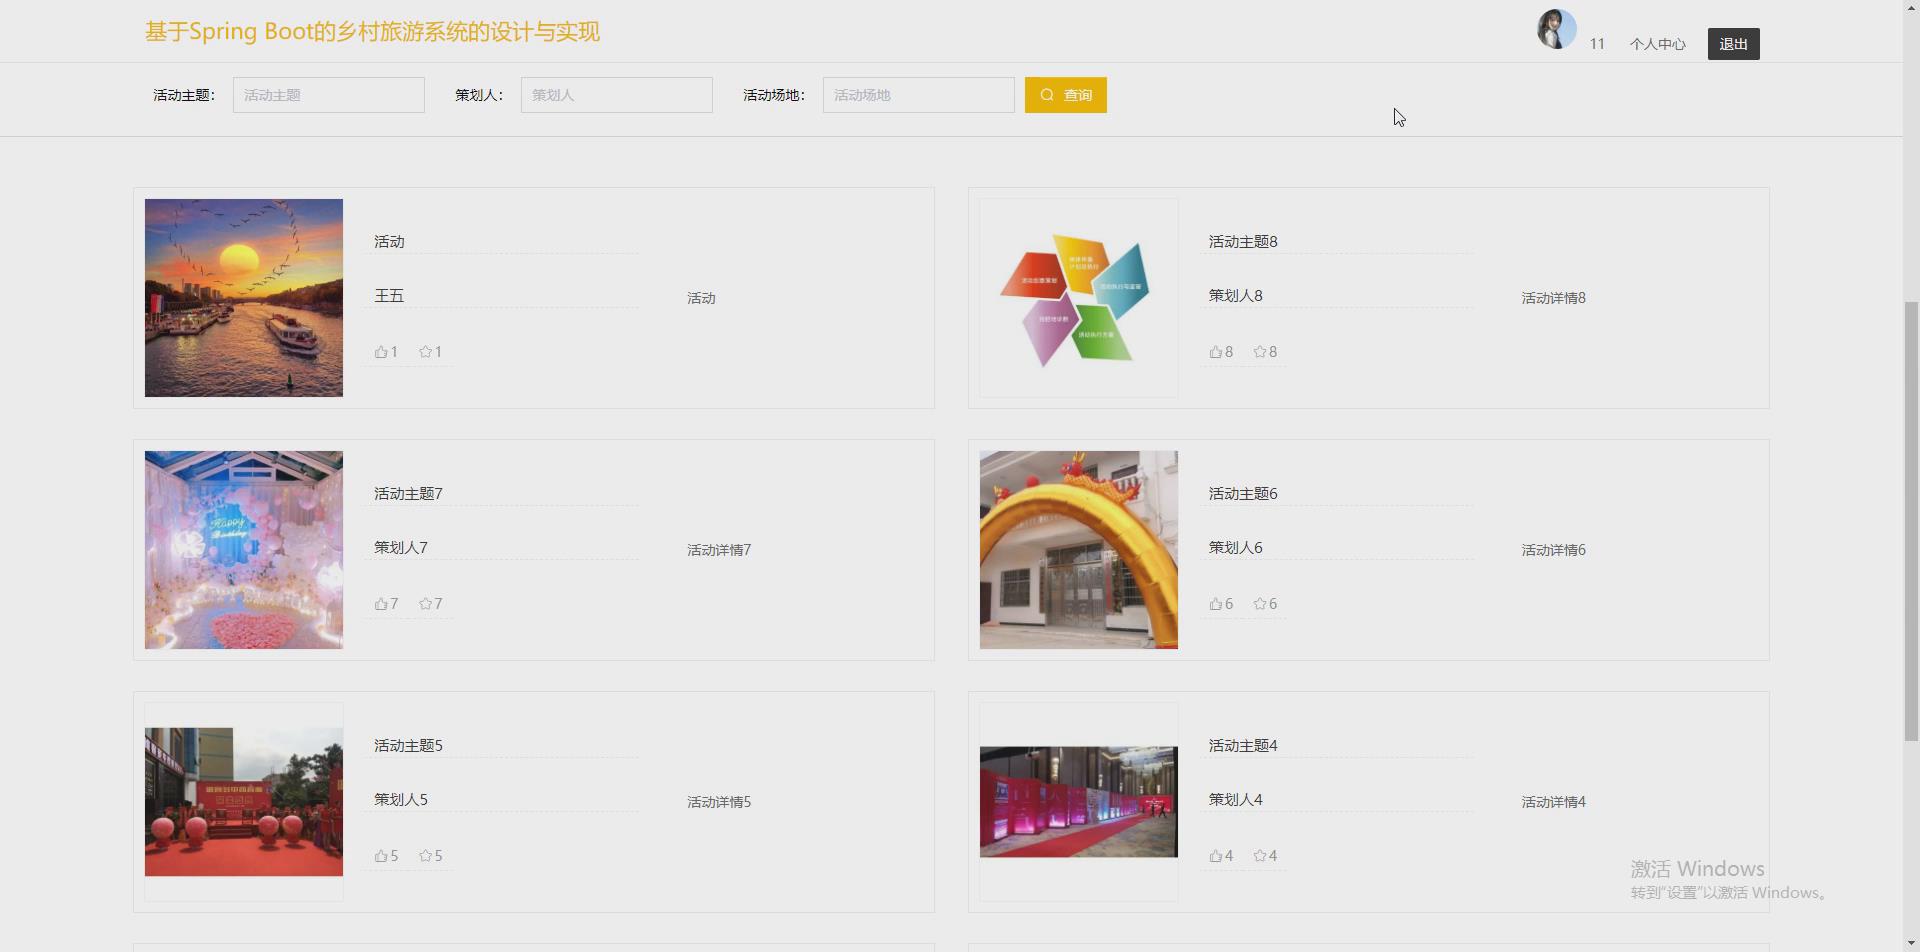1920x952 pixels.
Task: Click inside the 策划人 input field
Action: coord(616,94)
